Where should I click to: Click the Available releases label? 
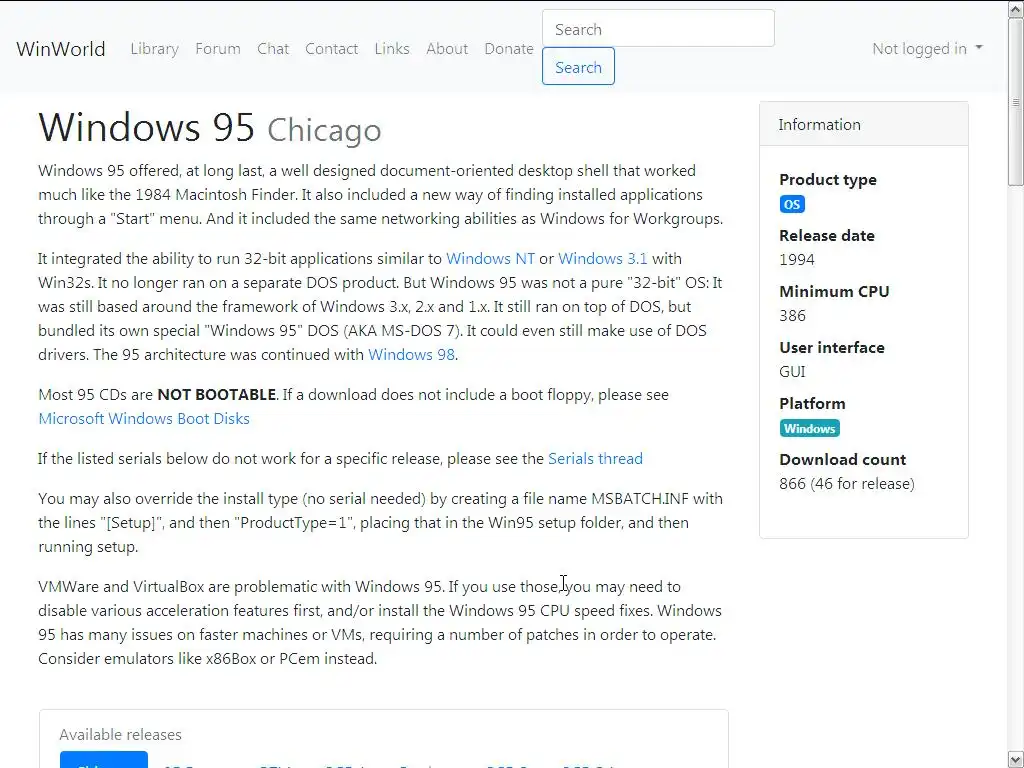coord(120,735)
